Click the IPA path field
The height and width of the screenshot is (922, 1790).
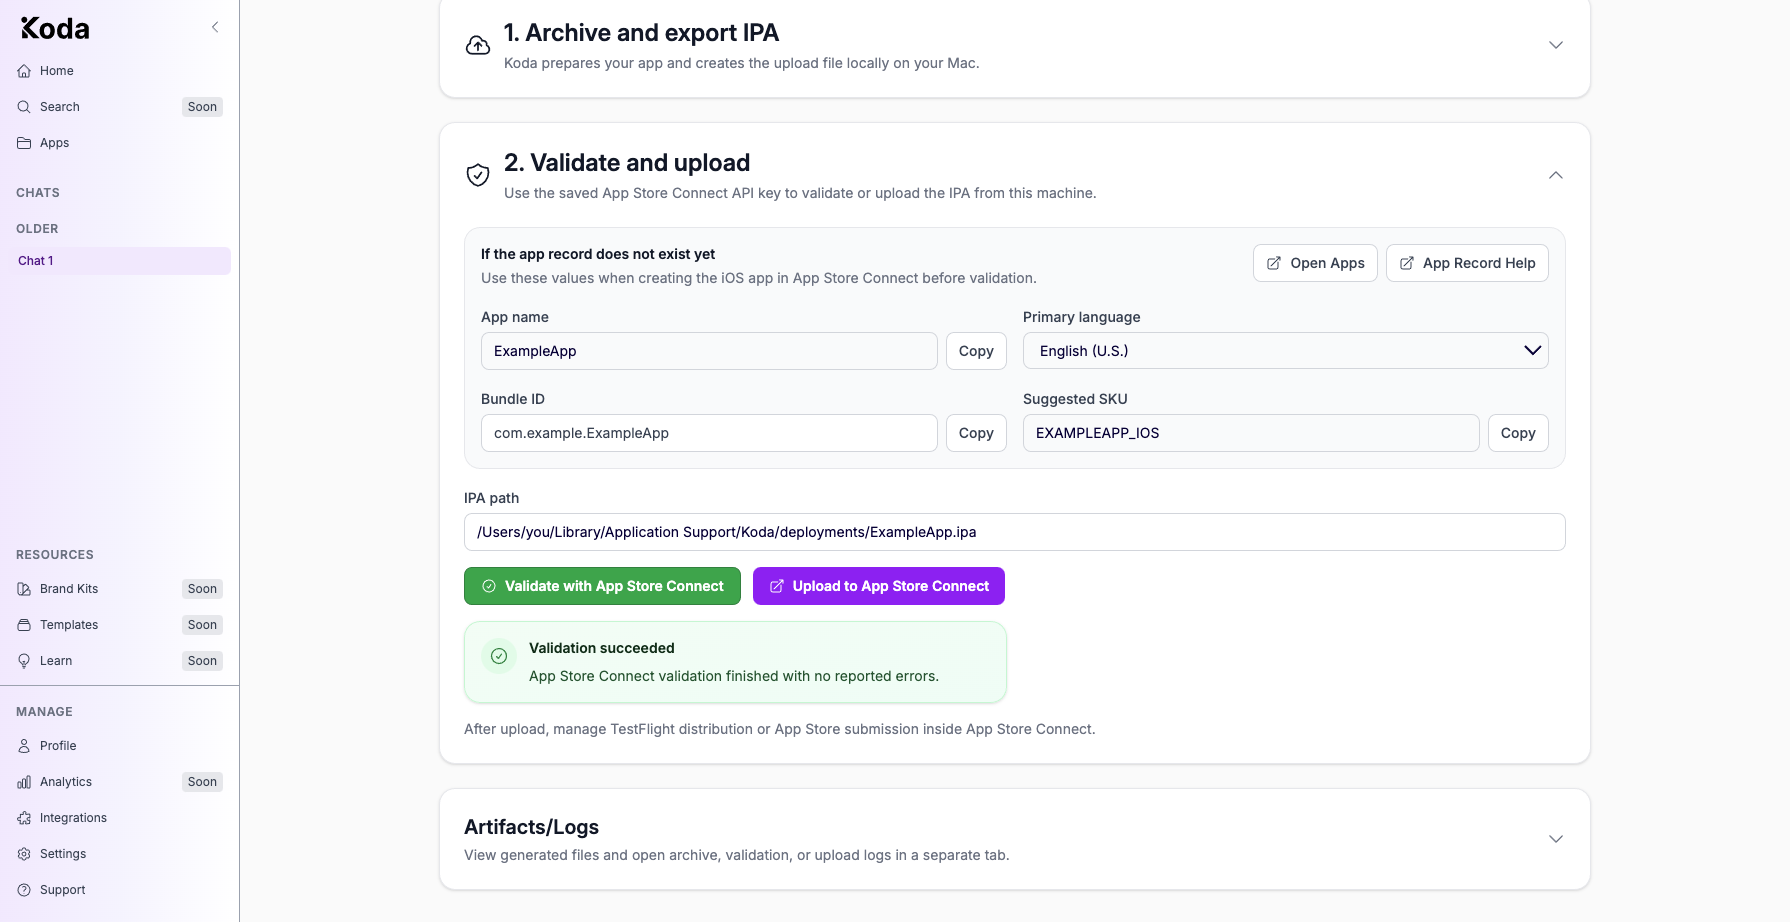click(x=1015, y=532)
